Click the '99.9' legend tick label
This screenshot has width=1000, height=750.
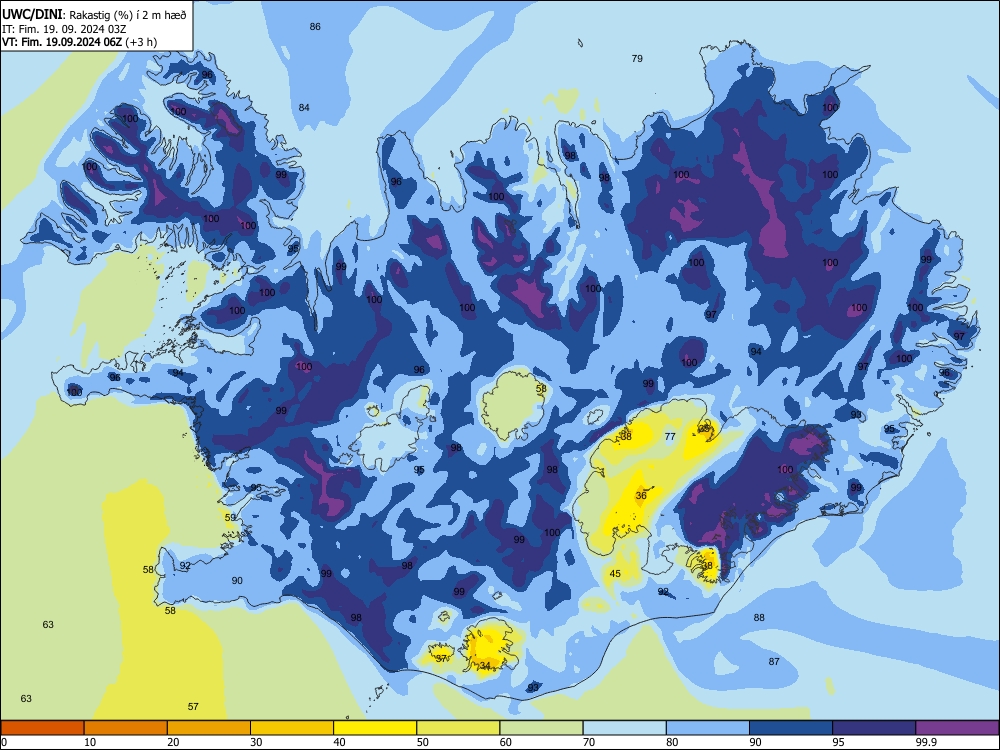point(926,742)
